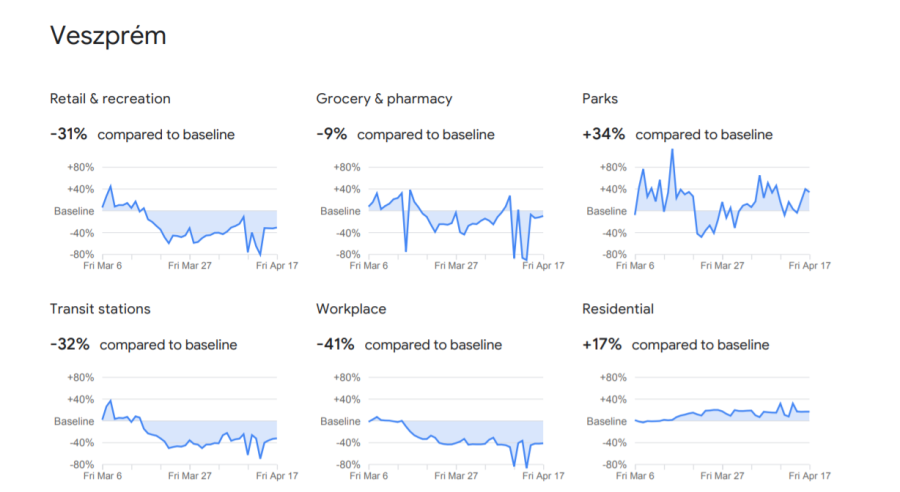Click the -31% retail percentage value
The width and height of the screenshot is (900, 492).
[x=69, y=134]
